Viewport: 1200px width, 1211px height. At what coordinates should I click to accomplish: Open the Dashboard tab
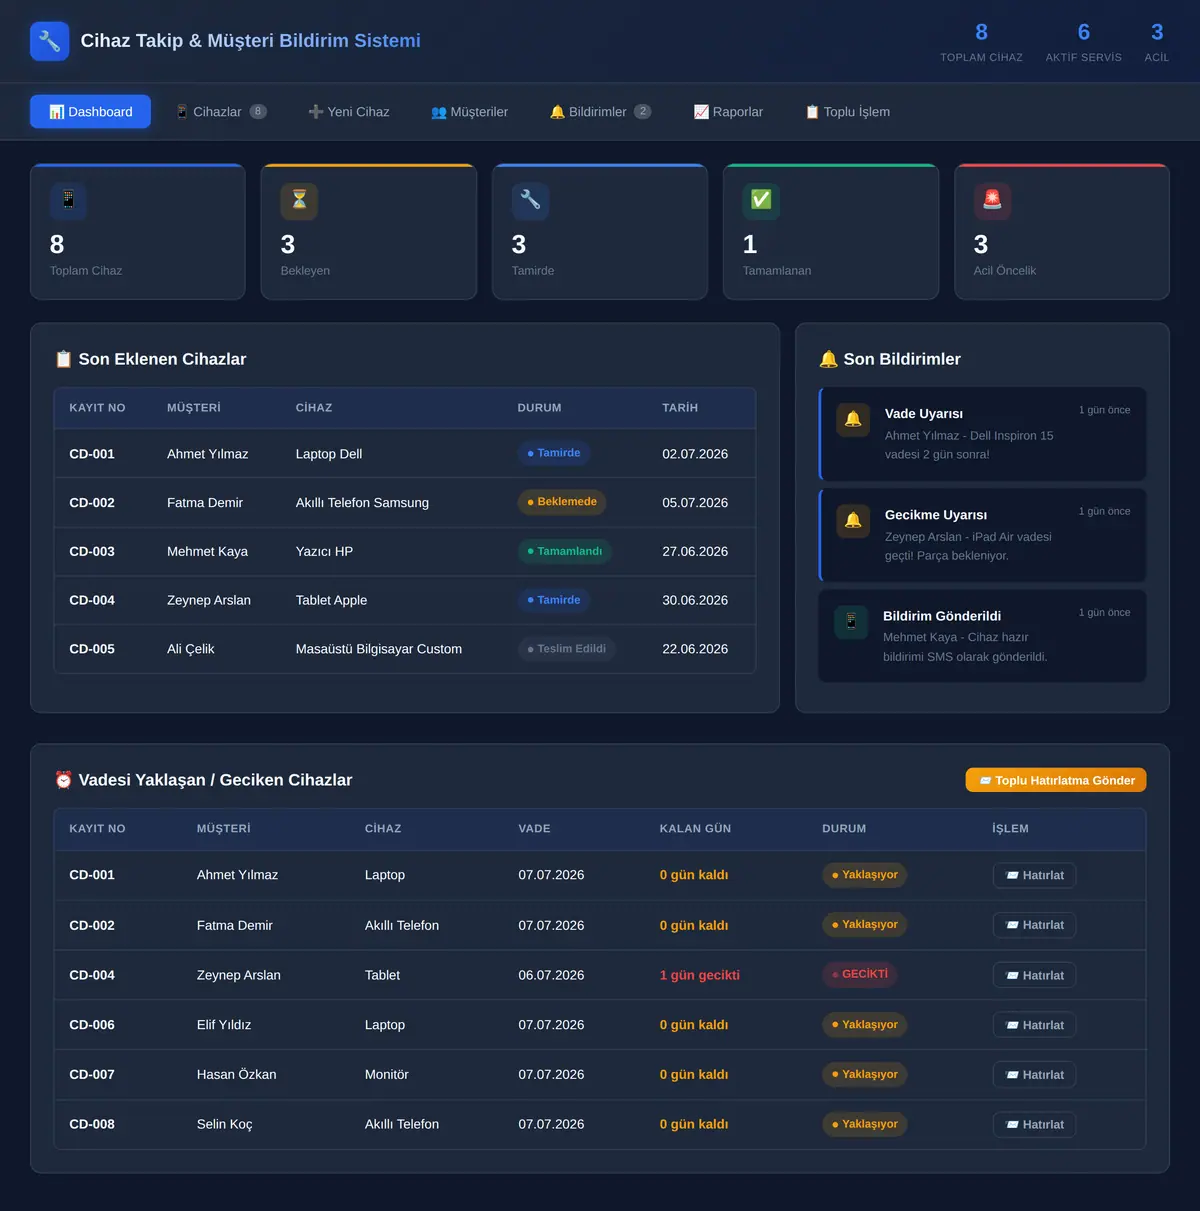tap(91, 112)
